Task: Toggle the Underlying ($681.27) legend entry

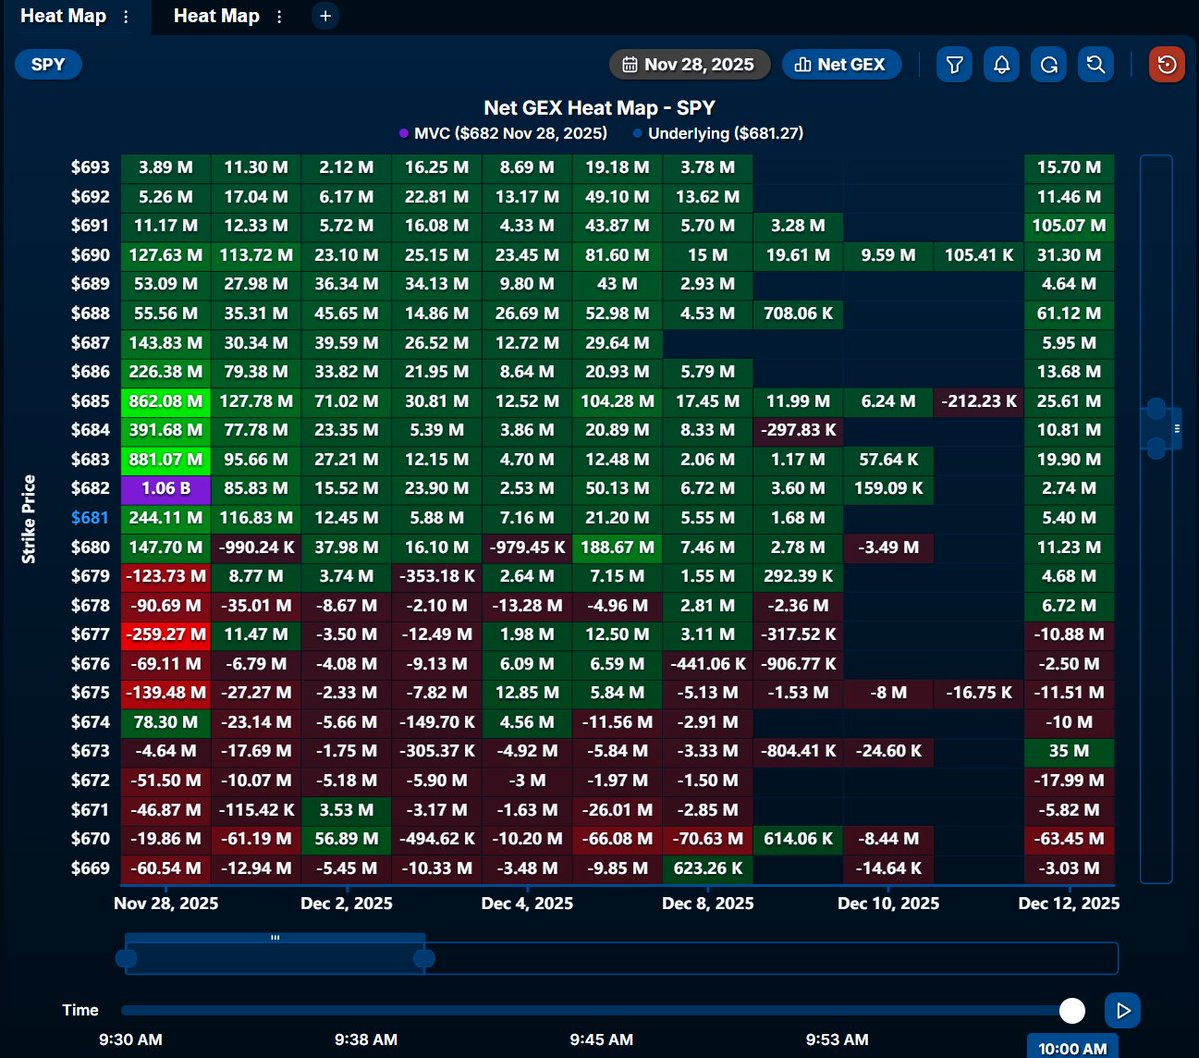Action: click(x=722, y=133)
